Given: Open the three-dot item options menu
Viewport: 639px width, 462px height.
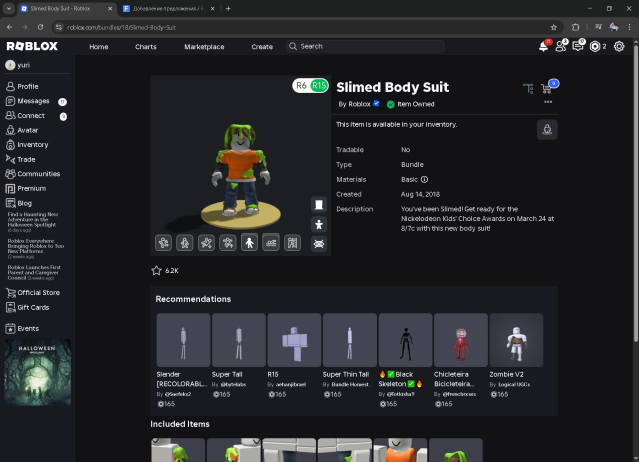Looking at the screenshot, I should pos(548,102).
